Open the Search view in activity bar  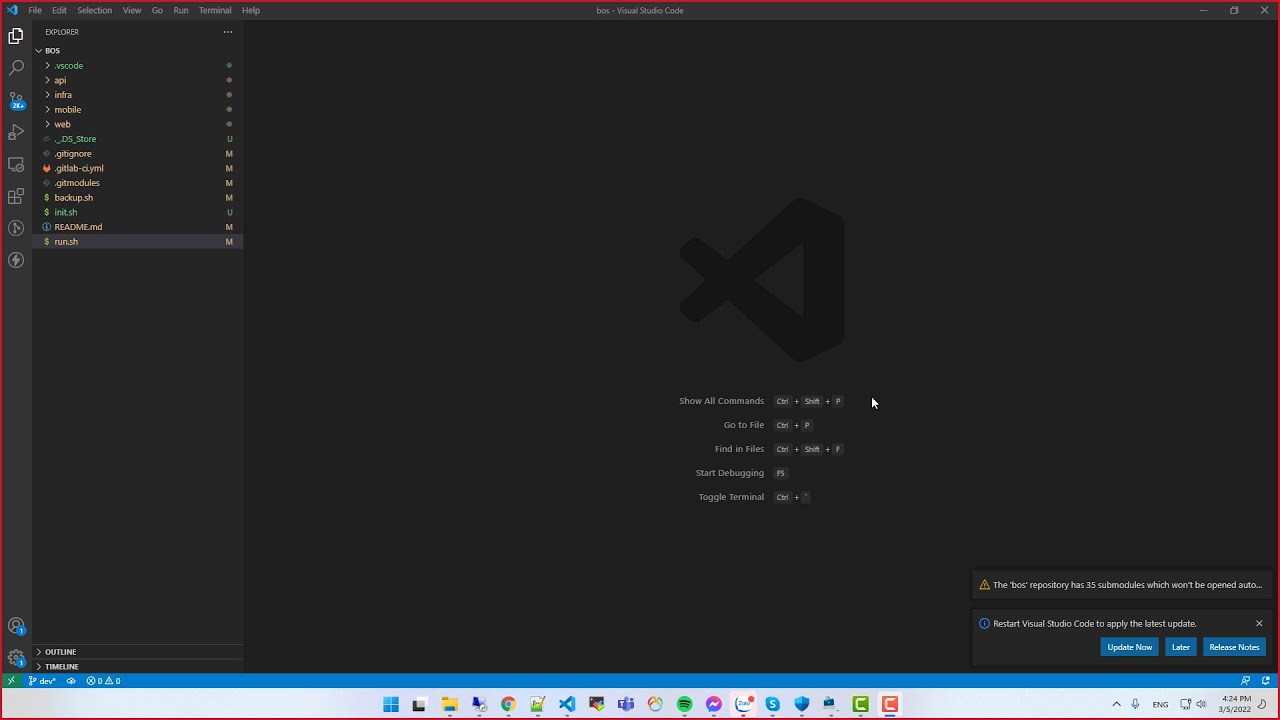point(16,68)
